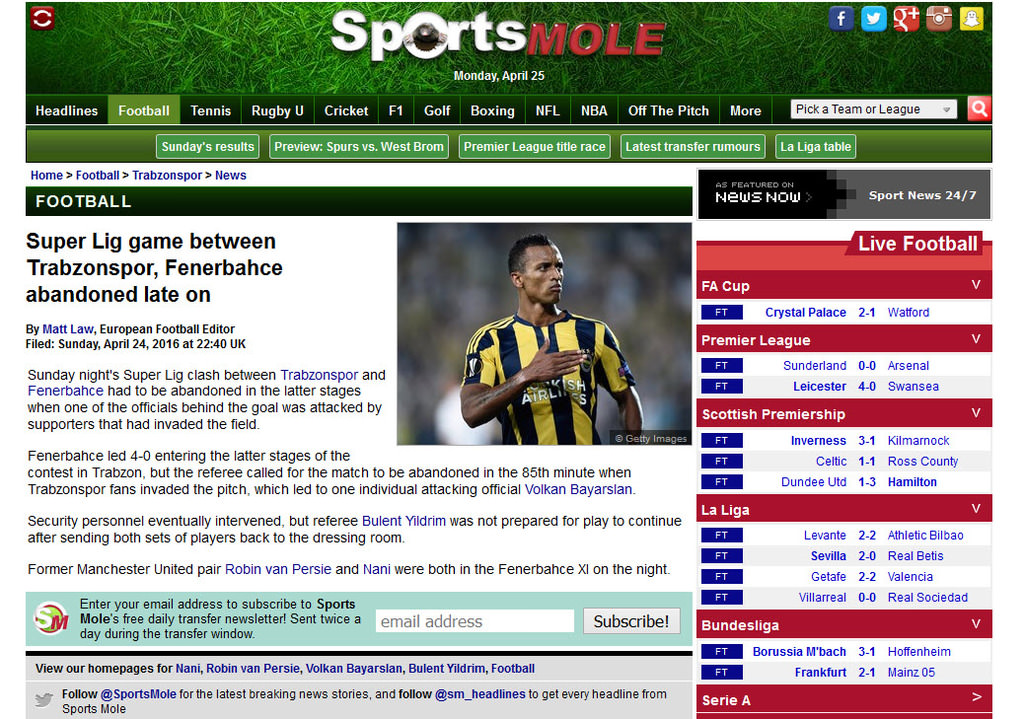Click the red magnifier search icon
Viewport: 1024px width, 719px height.
coord(979,109)
